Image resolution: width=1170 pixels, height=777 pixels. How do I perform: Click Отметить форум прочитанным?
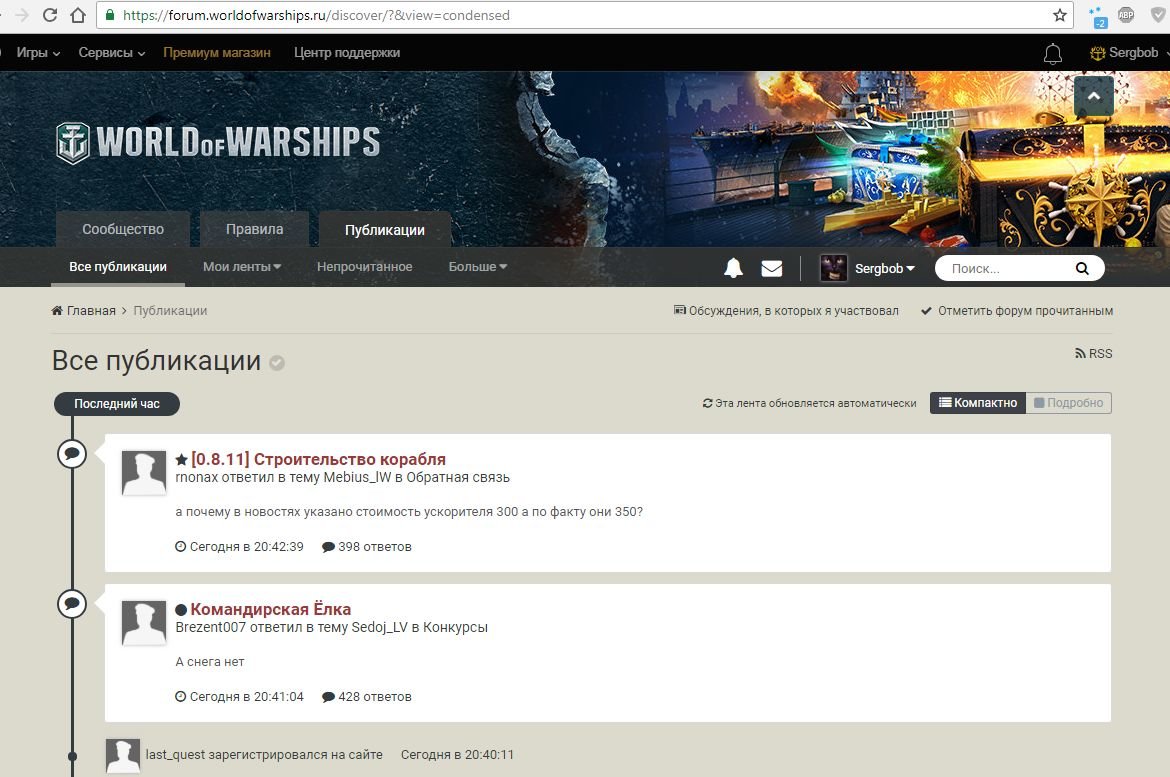tap(1017, 311)
